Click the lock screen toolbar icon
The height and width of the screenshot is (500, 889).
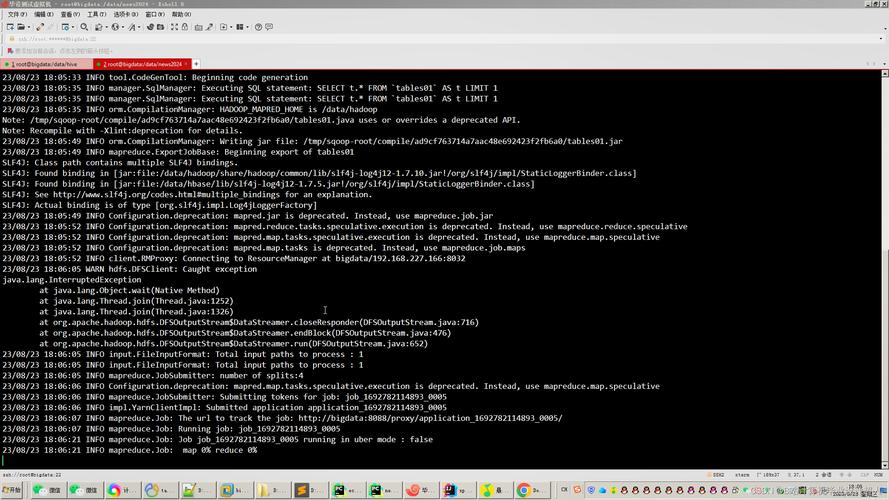click(x=185, y=27)
